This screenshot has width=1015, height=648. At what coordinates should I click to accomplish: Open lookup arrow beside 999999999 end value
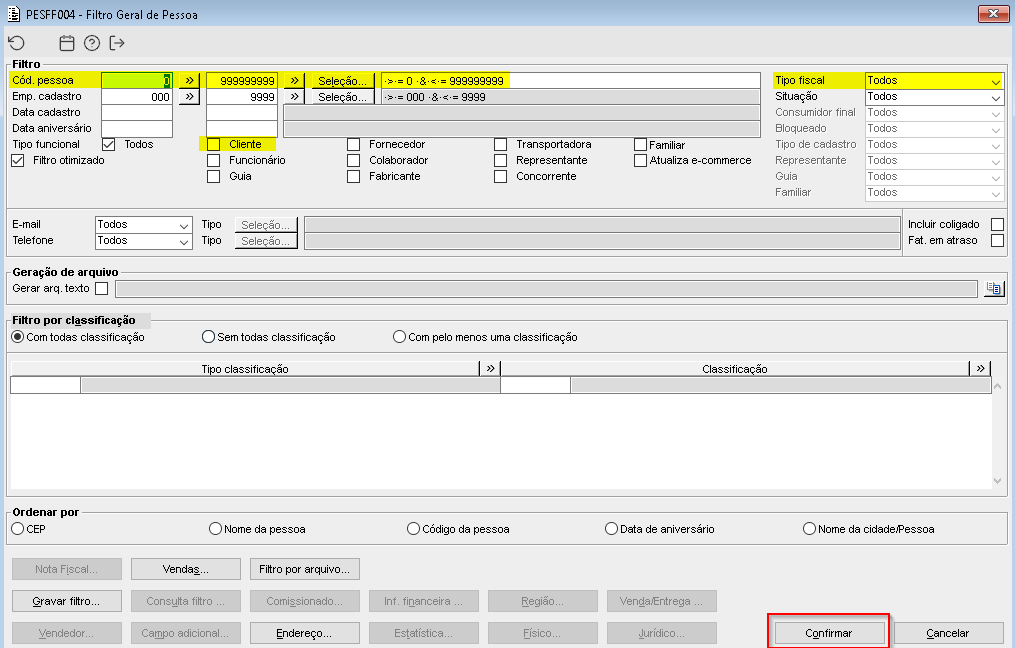point(294,80)
